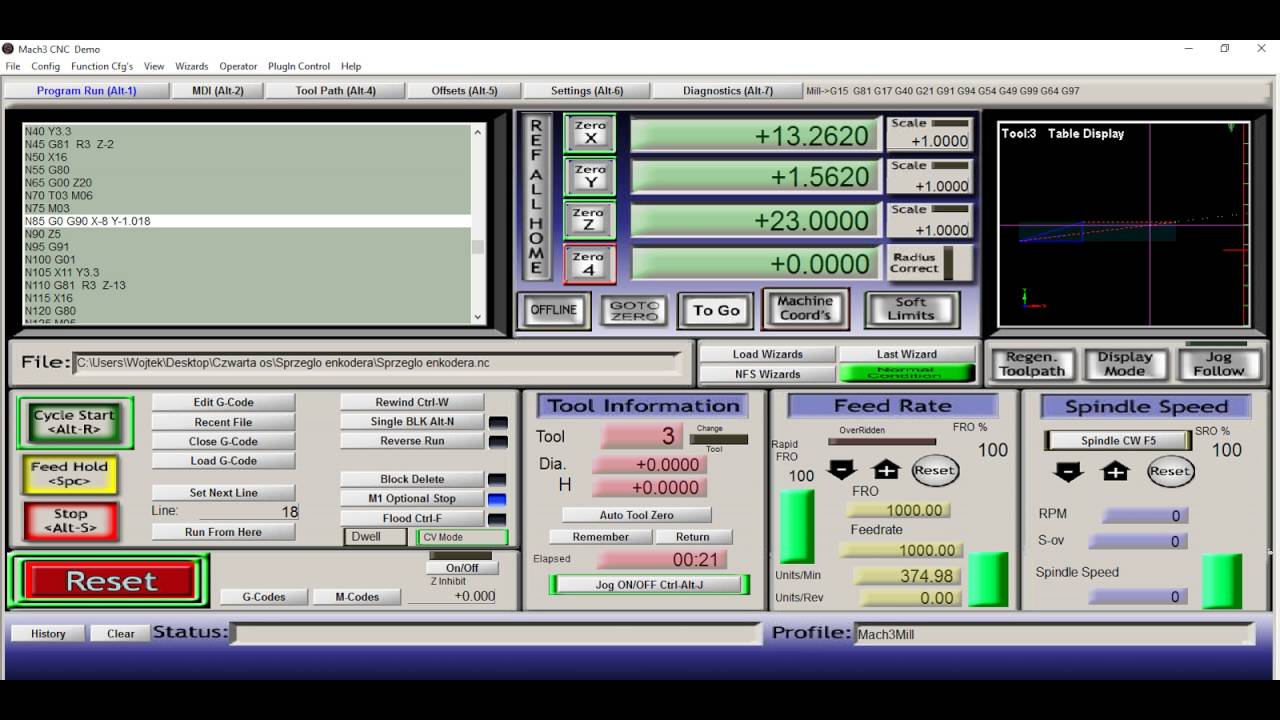Click the Zero Y axis button
This screenshot has width=1280, height=720.
point(590,177)
